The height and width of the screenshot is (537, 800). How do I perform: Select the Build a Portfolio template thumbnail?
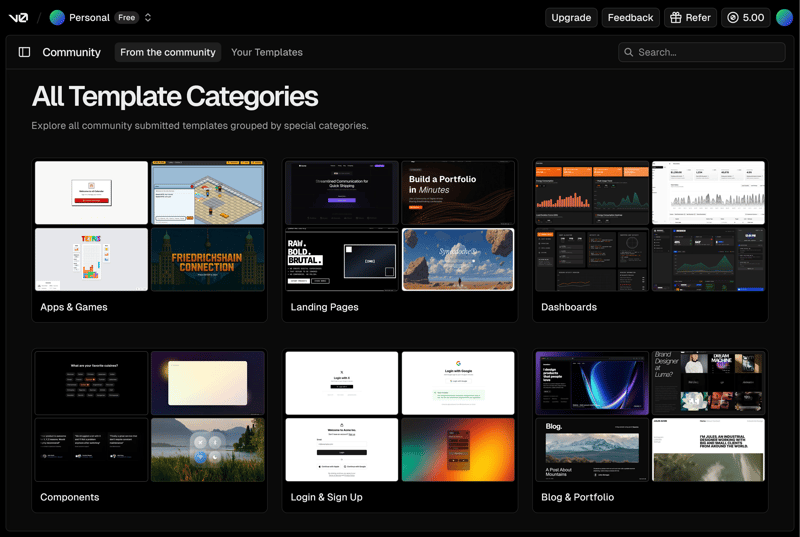pos(457,192)
